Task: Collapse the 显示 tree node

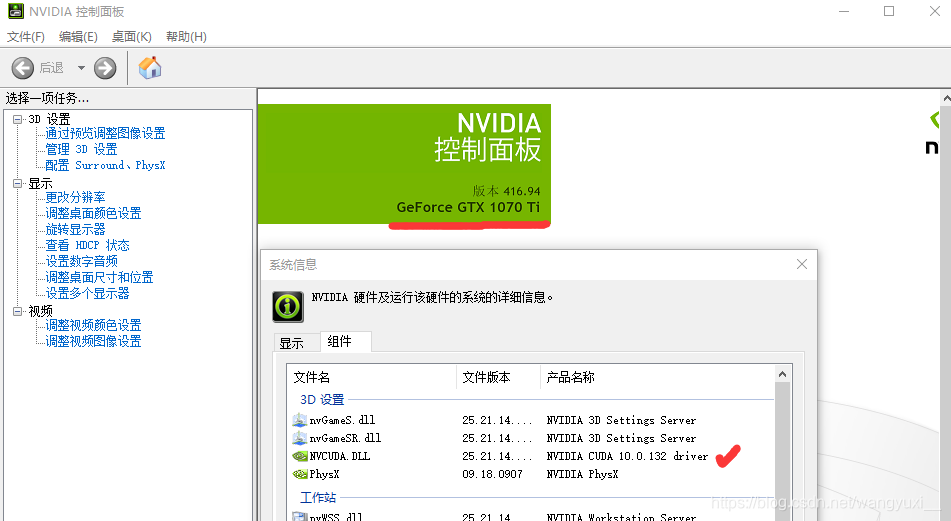Action: click(18, 183)
